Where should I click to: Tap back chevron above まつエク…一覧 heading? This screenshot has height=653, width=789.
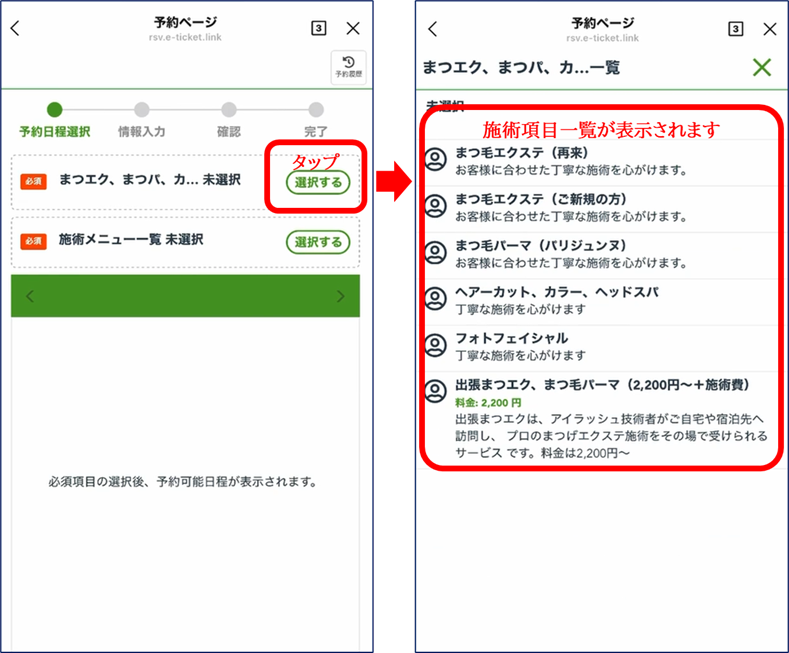click(432, 29)
